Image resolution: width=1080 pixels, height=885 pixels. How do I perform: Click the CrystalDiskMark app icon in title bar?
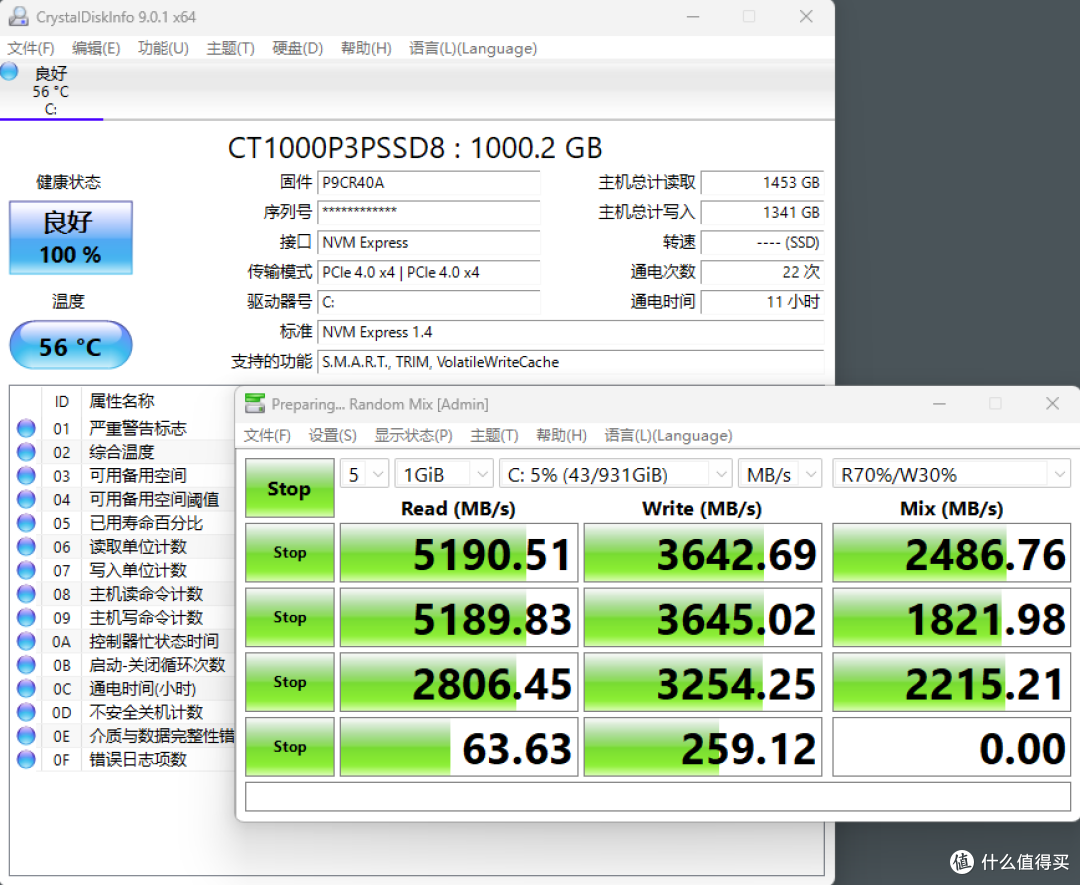(255, 404)
